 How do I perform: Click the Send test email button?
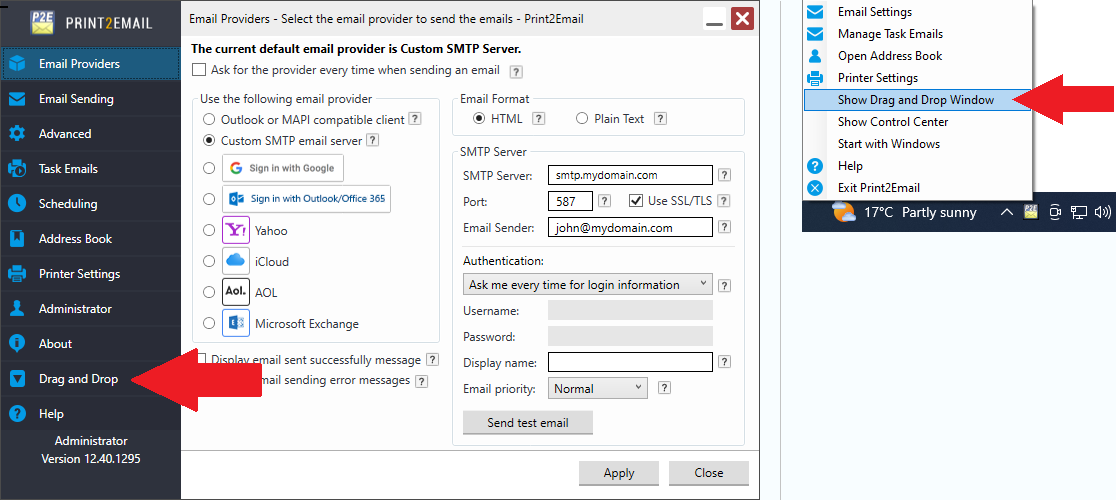(x=528, y=423)
